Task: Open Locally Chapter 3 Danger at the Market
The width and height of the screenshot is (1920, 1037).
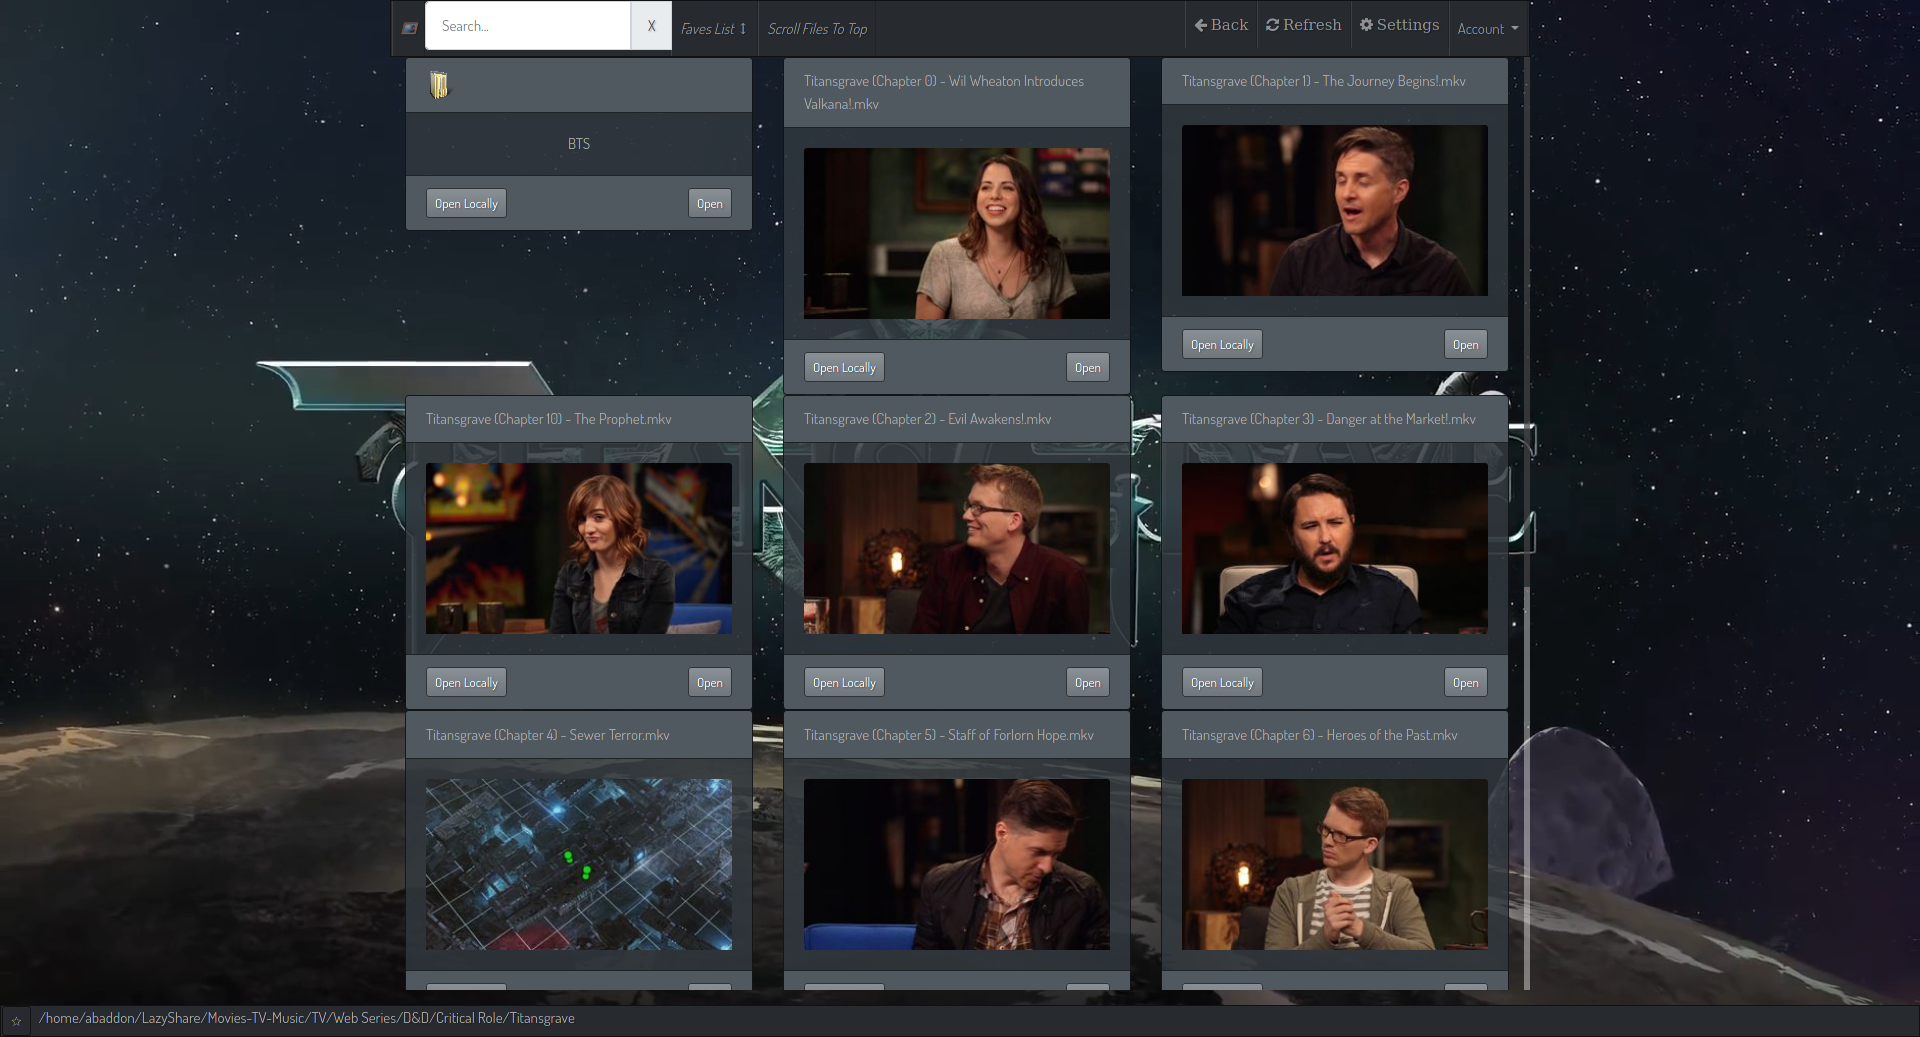Action: [x=1222, y=682]
